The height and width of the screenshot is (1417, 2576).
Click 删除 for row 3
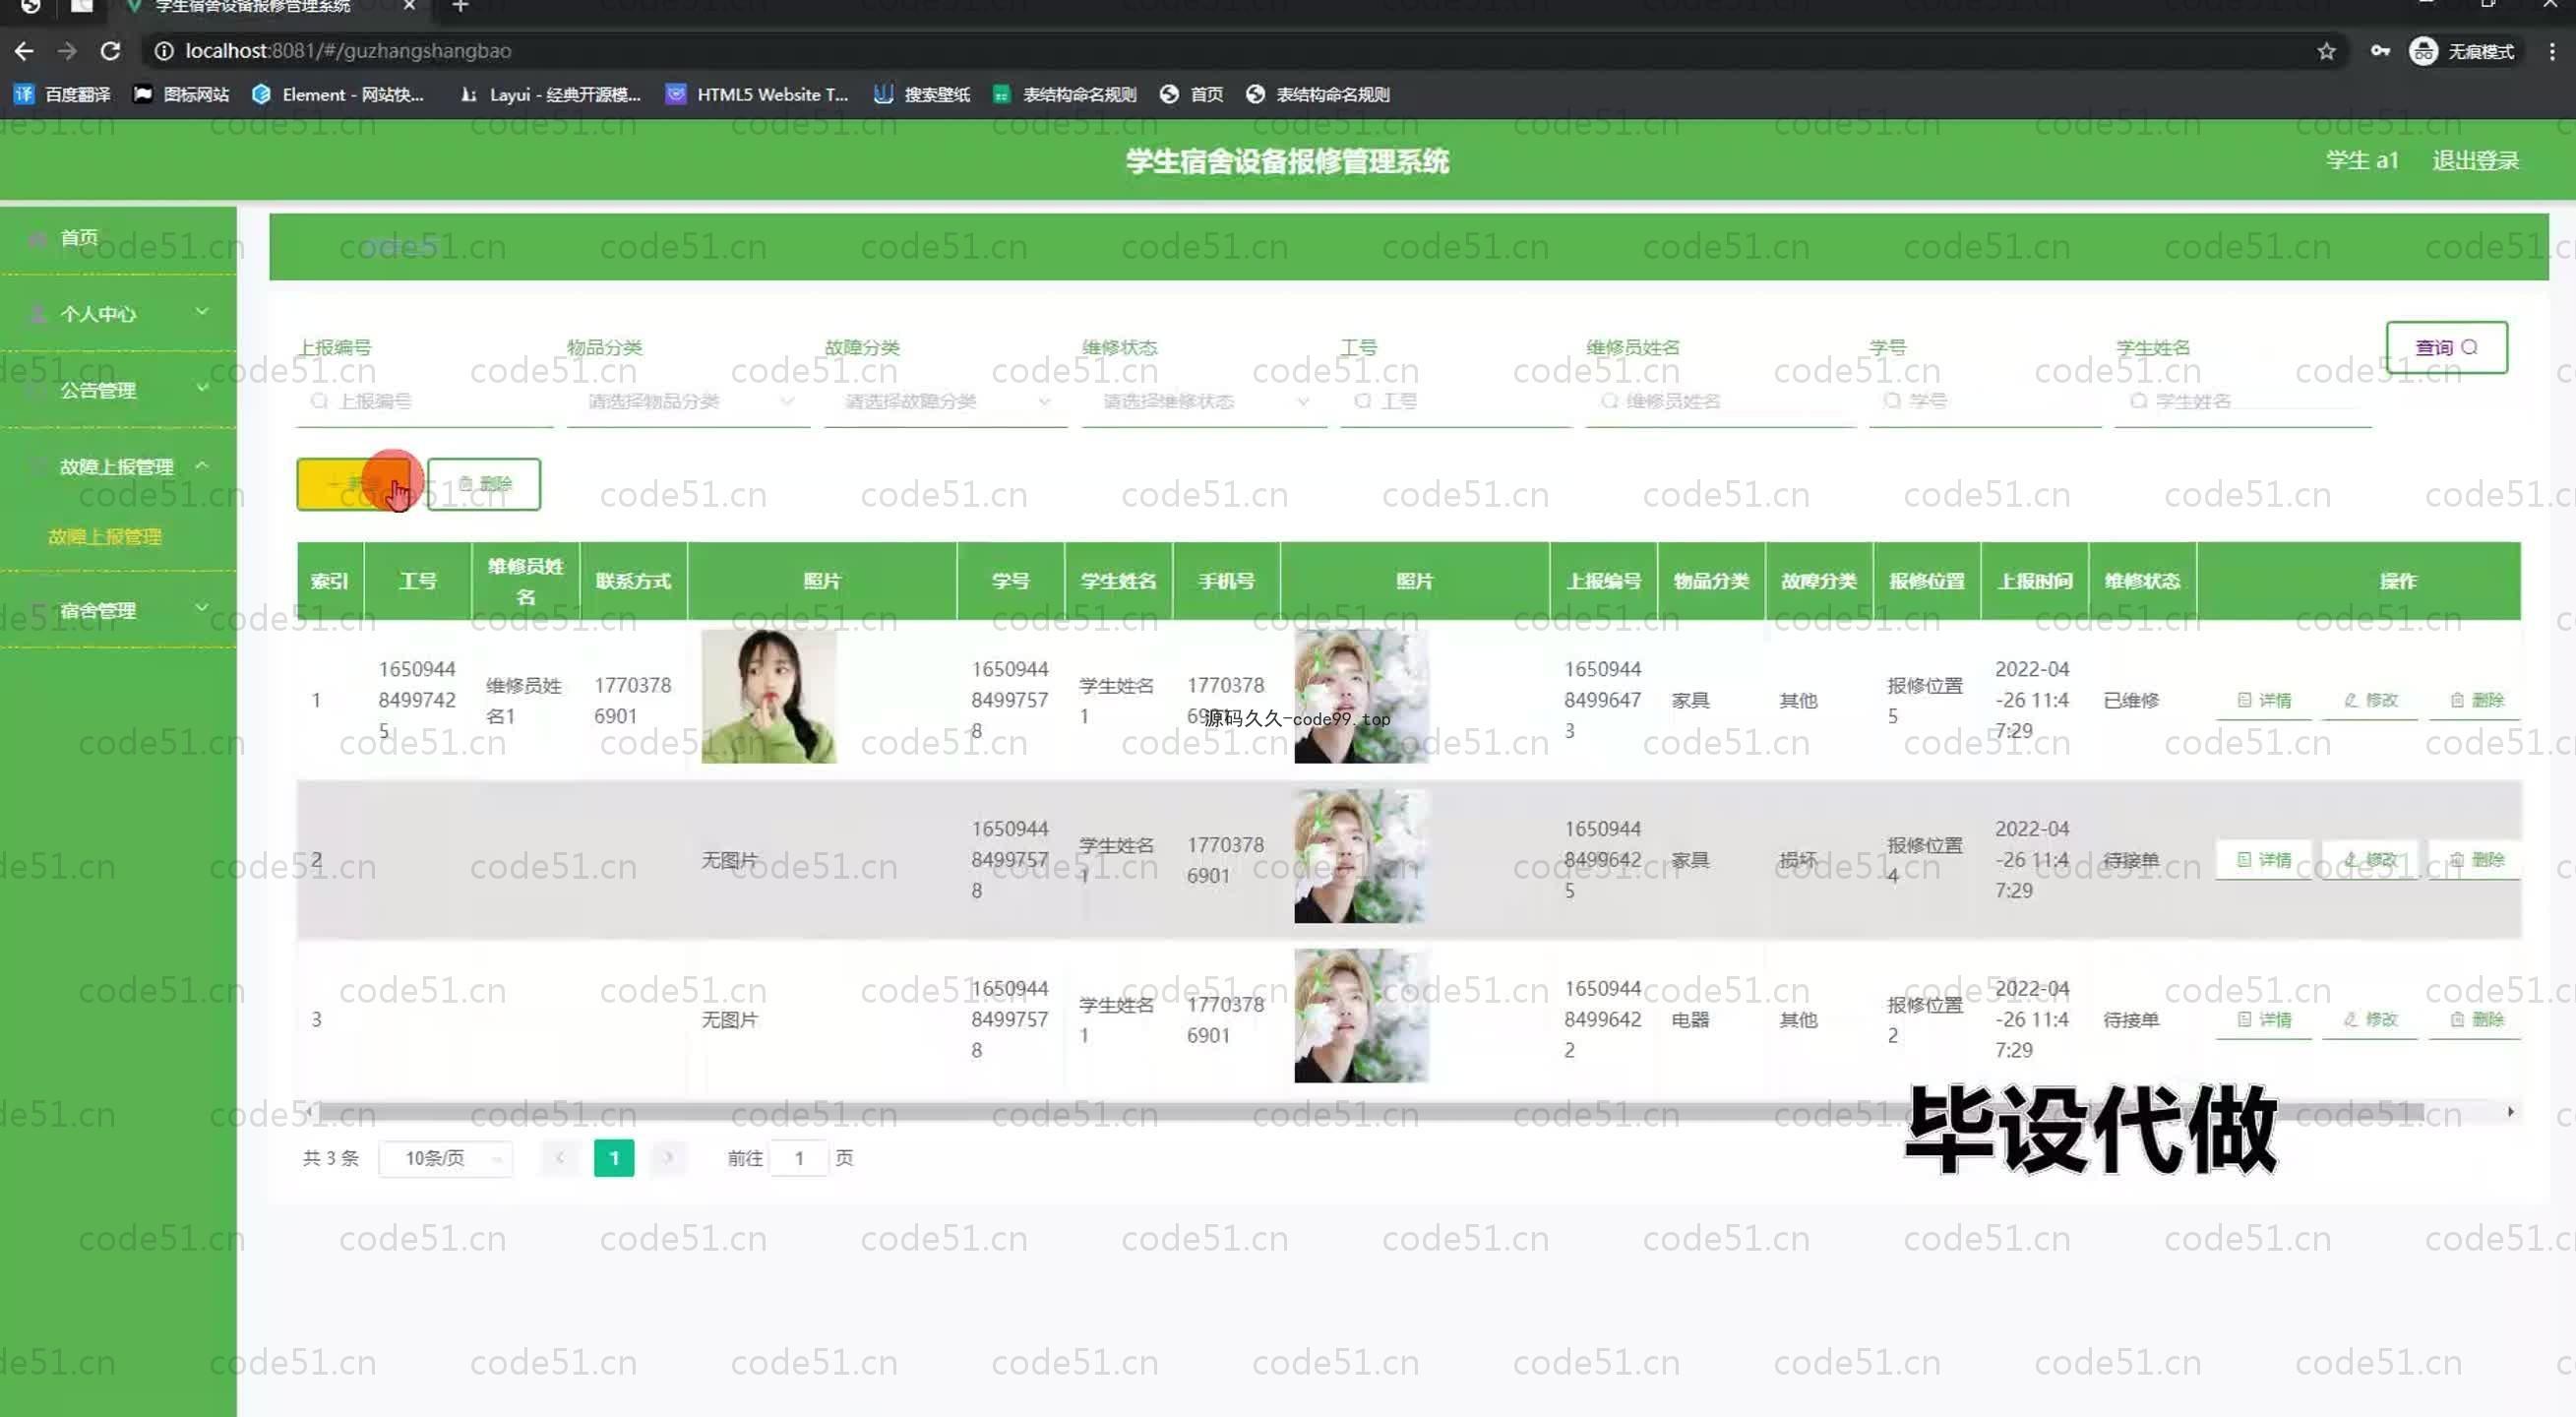click(x=2476, y=1019)
